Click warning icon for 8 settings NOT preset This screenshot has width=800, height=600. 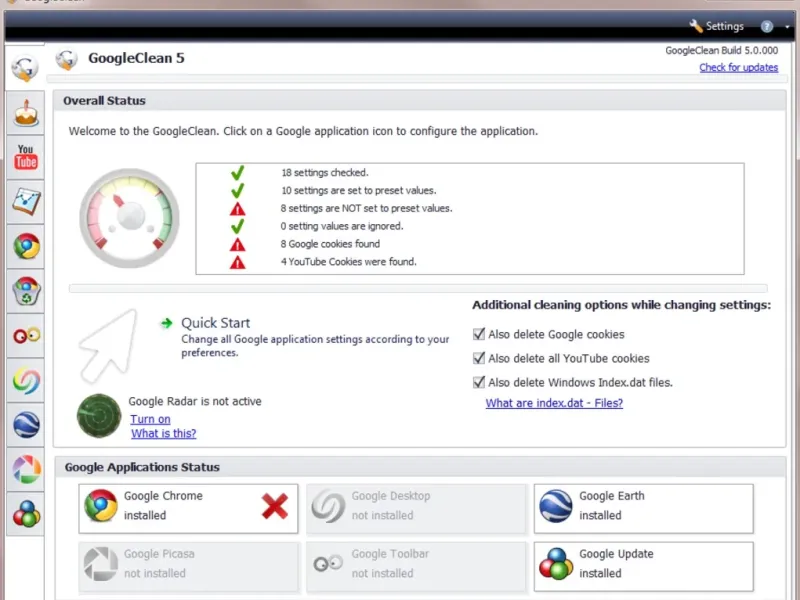click(237, 209)
